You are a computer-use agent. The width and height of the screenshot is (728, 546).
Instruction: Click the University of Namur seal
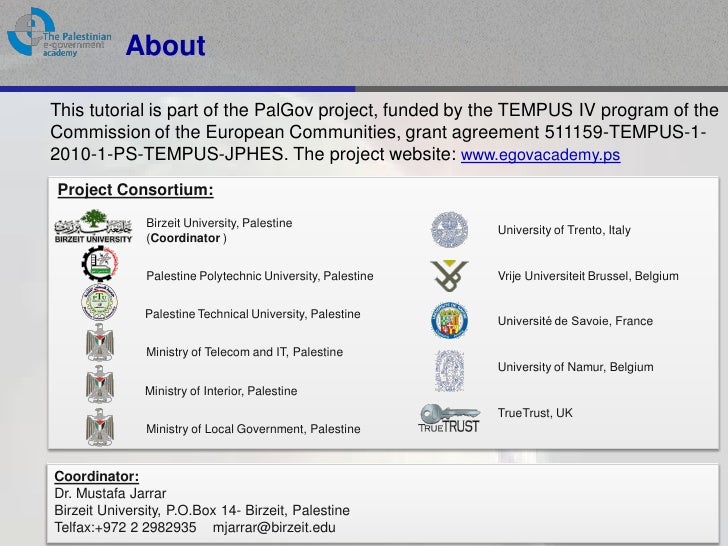click(449, 371)
